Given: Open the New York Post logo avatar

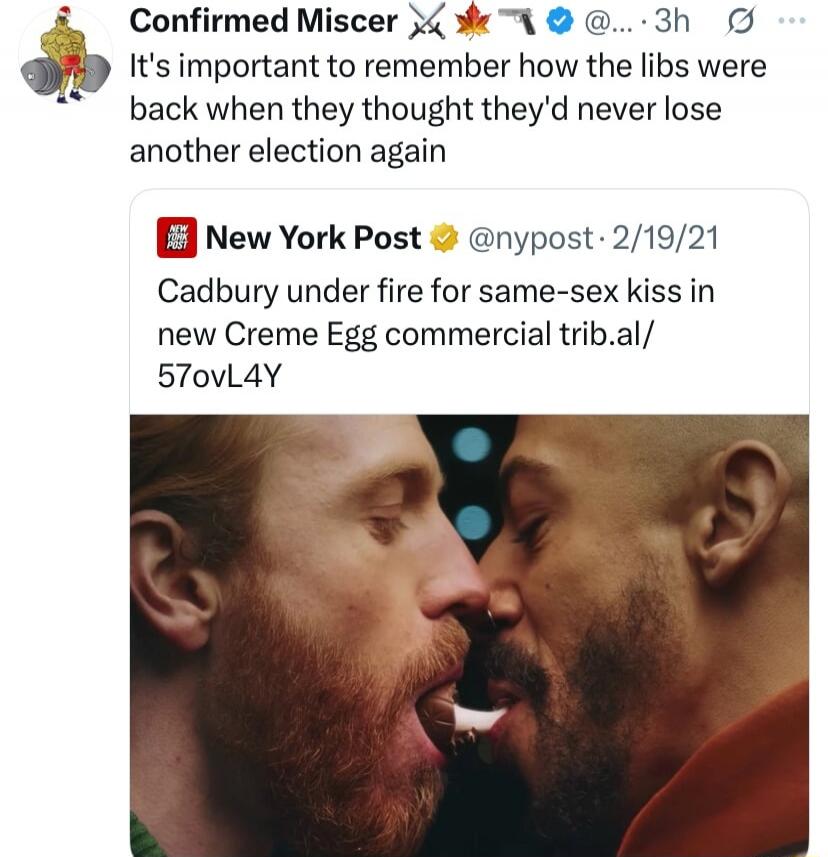Looking at the screenshot, I should [177, 238].
